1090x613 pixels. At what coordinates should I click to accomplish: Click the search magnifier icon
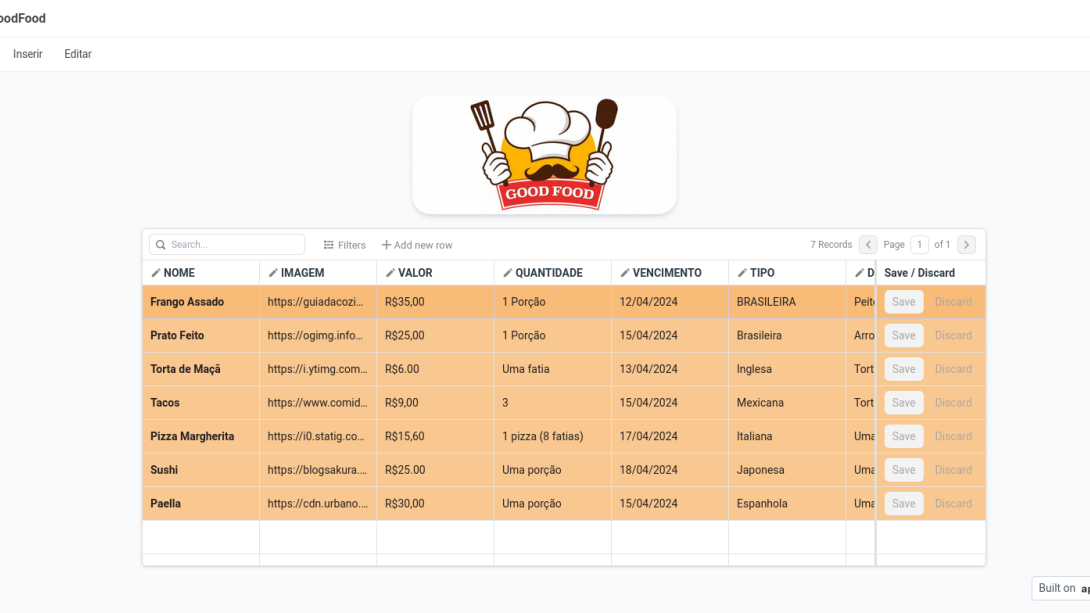pyautogui.click(x=161, y=245)
